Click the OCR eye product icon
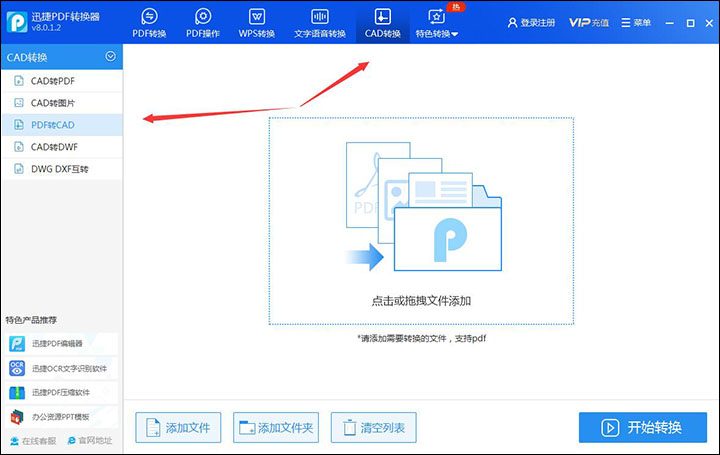This screenshot has width=720, height=455. [17, 368]
